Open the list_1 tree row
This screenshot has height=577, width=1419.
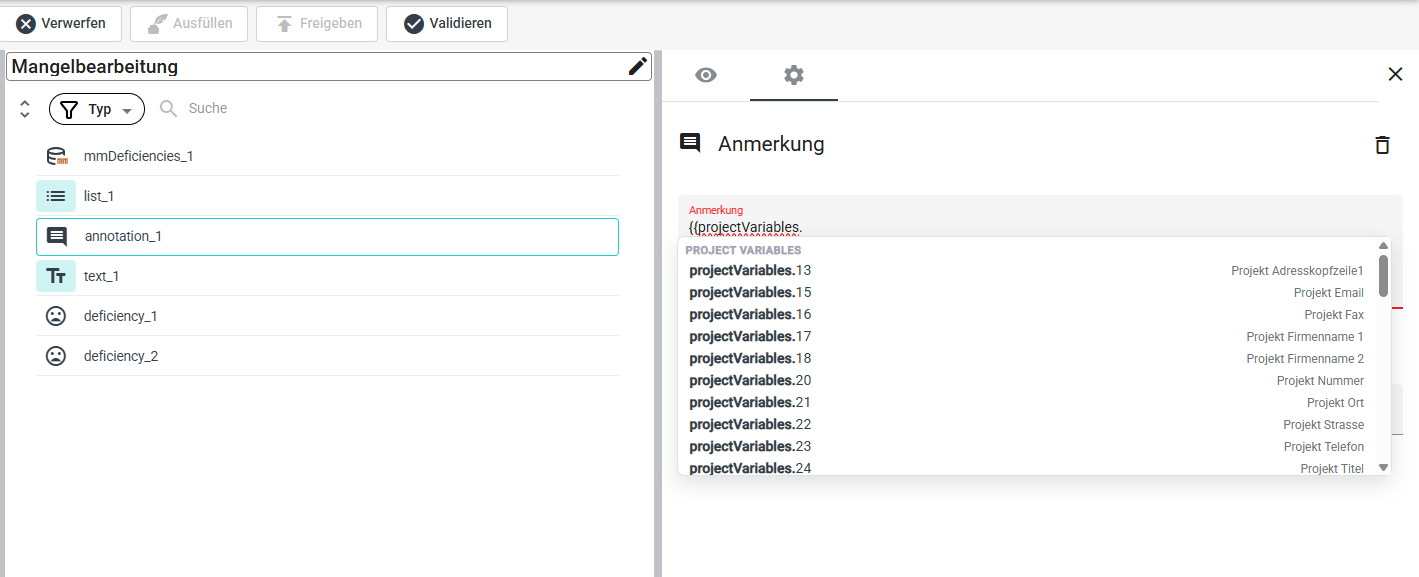tap(327, 196)
